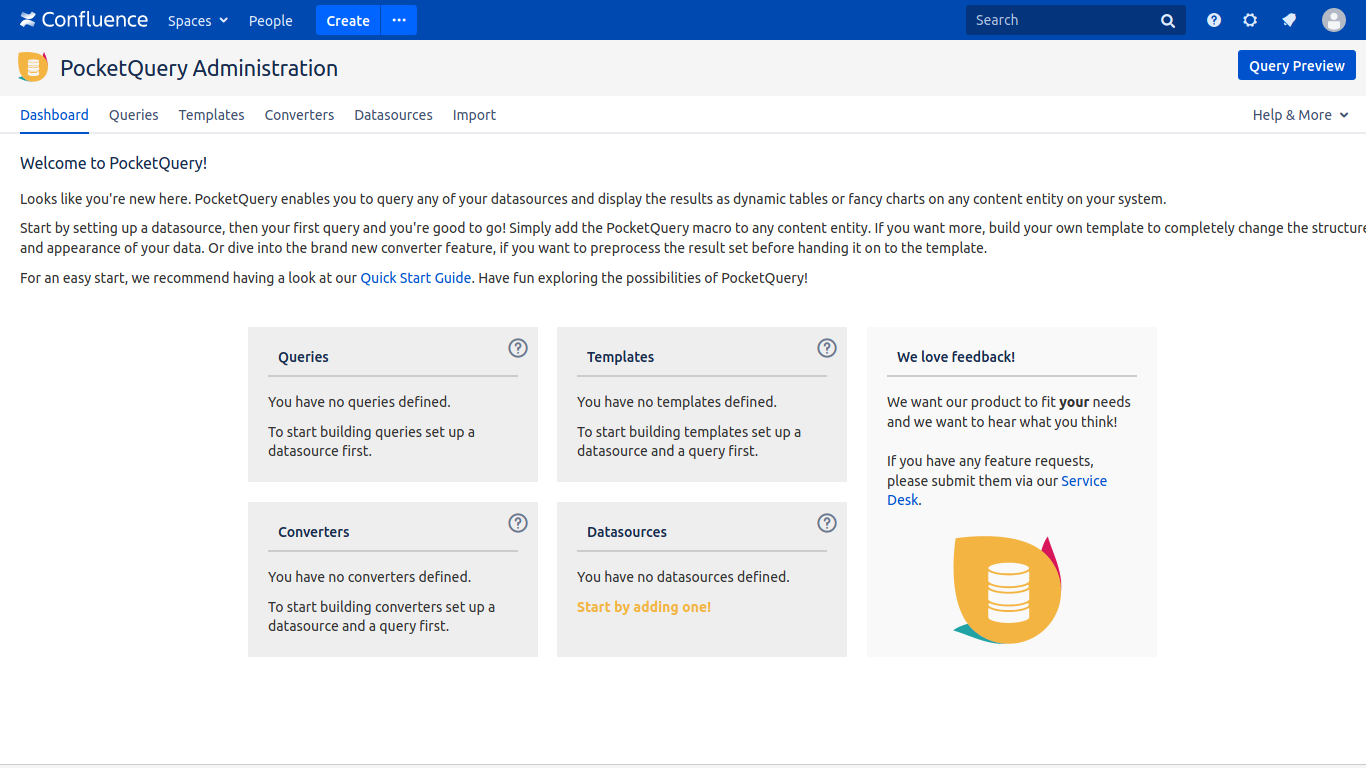This screenshot has width=1366, height=768.
Task: Open the user profile avatar menu
Action: 1334,20
